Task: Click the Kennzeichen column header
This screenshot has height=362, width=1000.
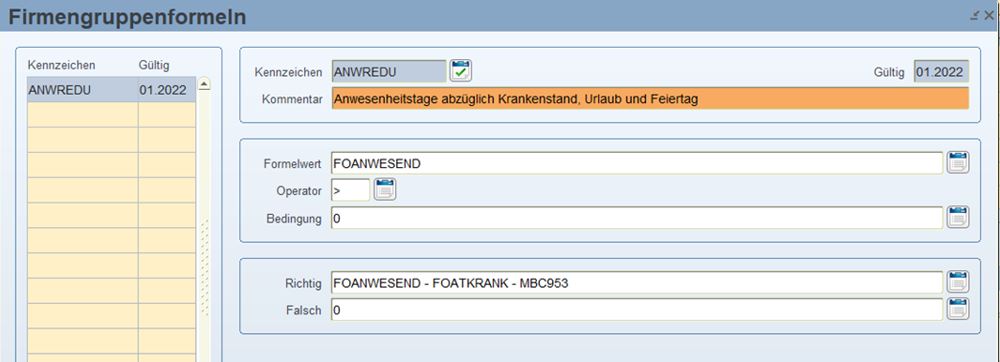Action: pyautogui.click(x=61, y=65)
